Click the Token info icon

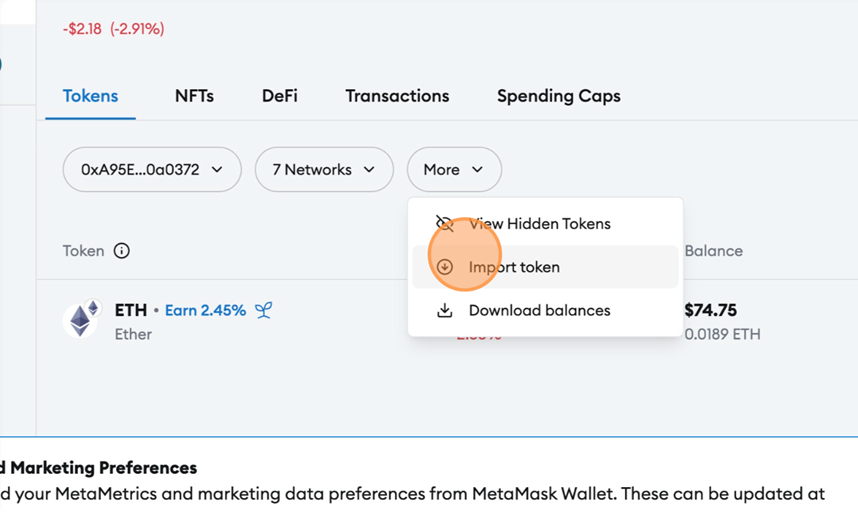pos(121,251)
